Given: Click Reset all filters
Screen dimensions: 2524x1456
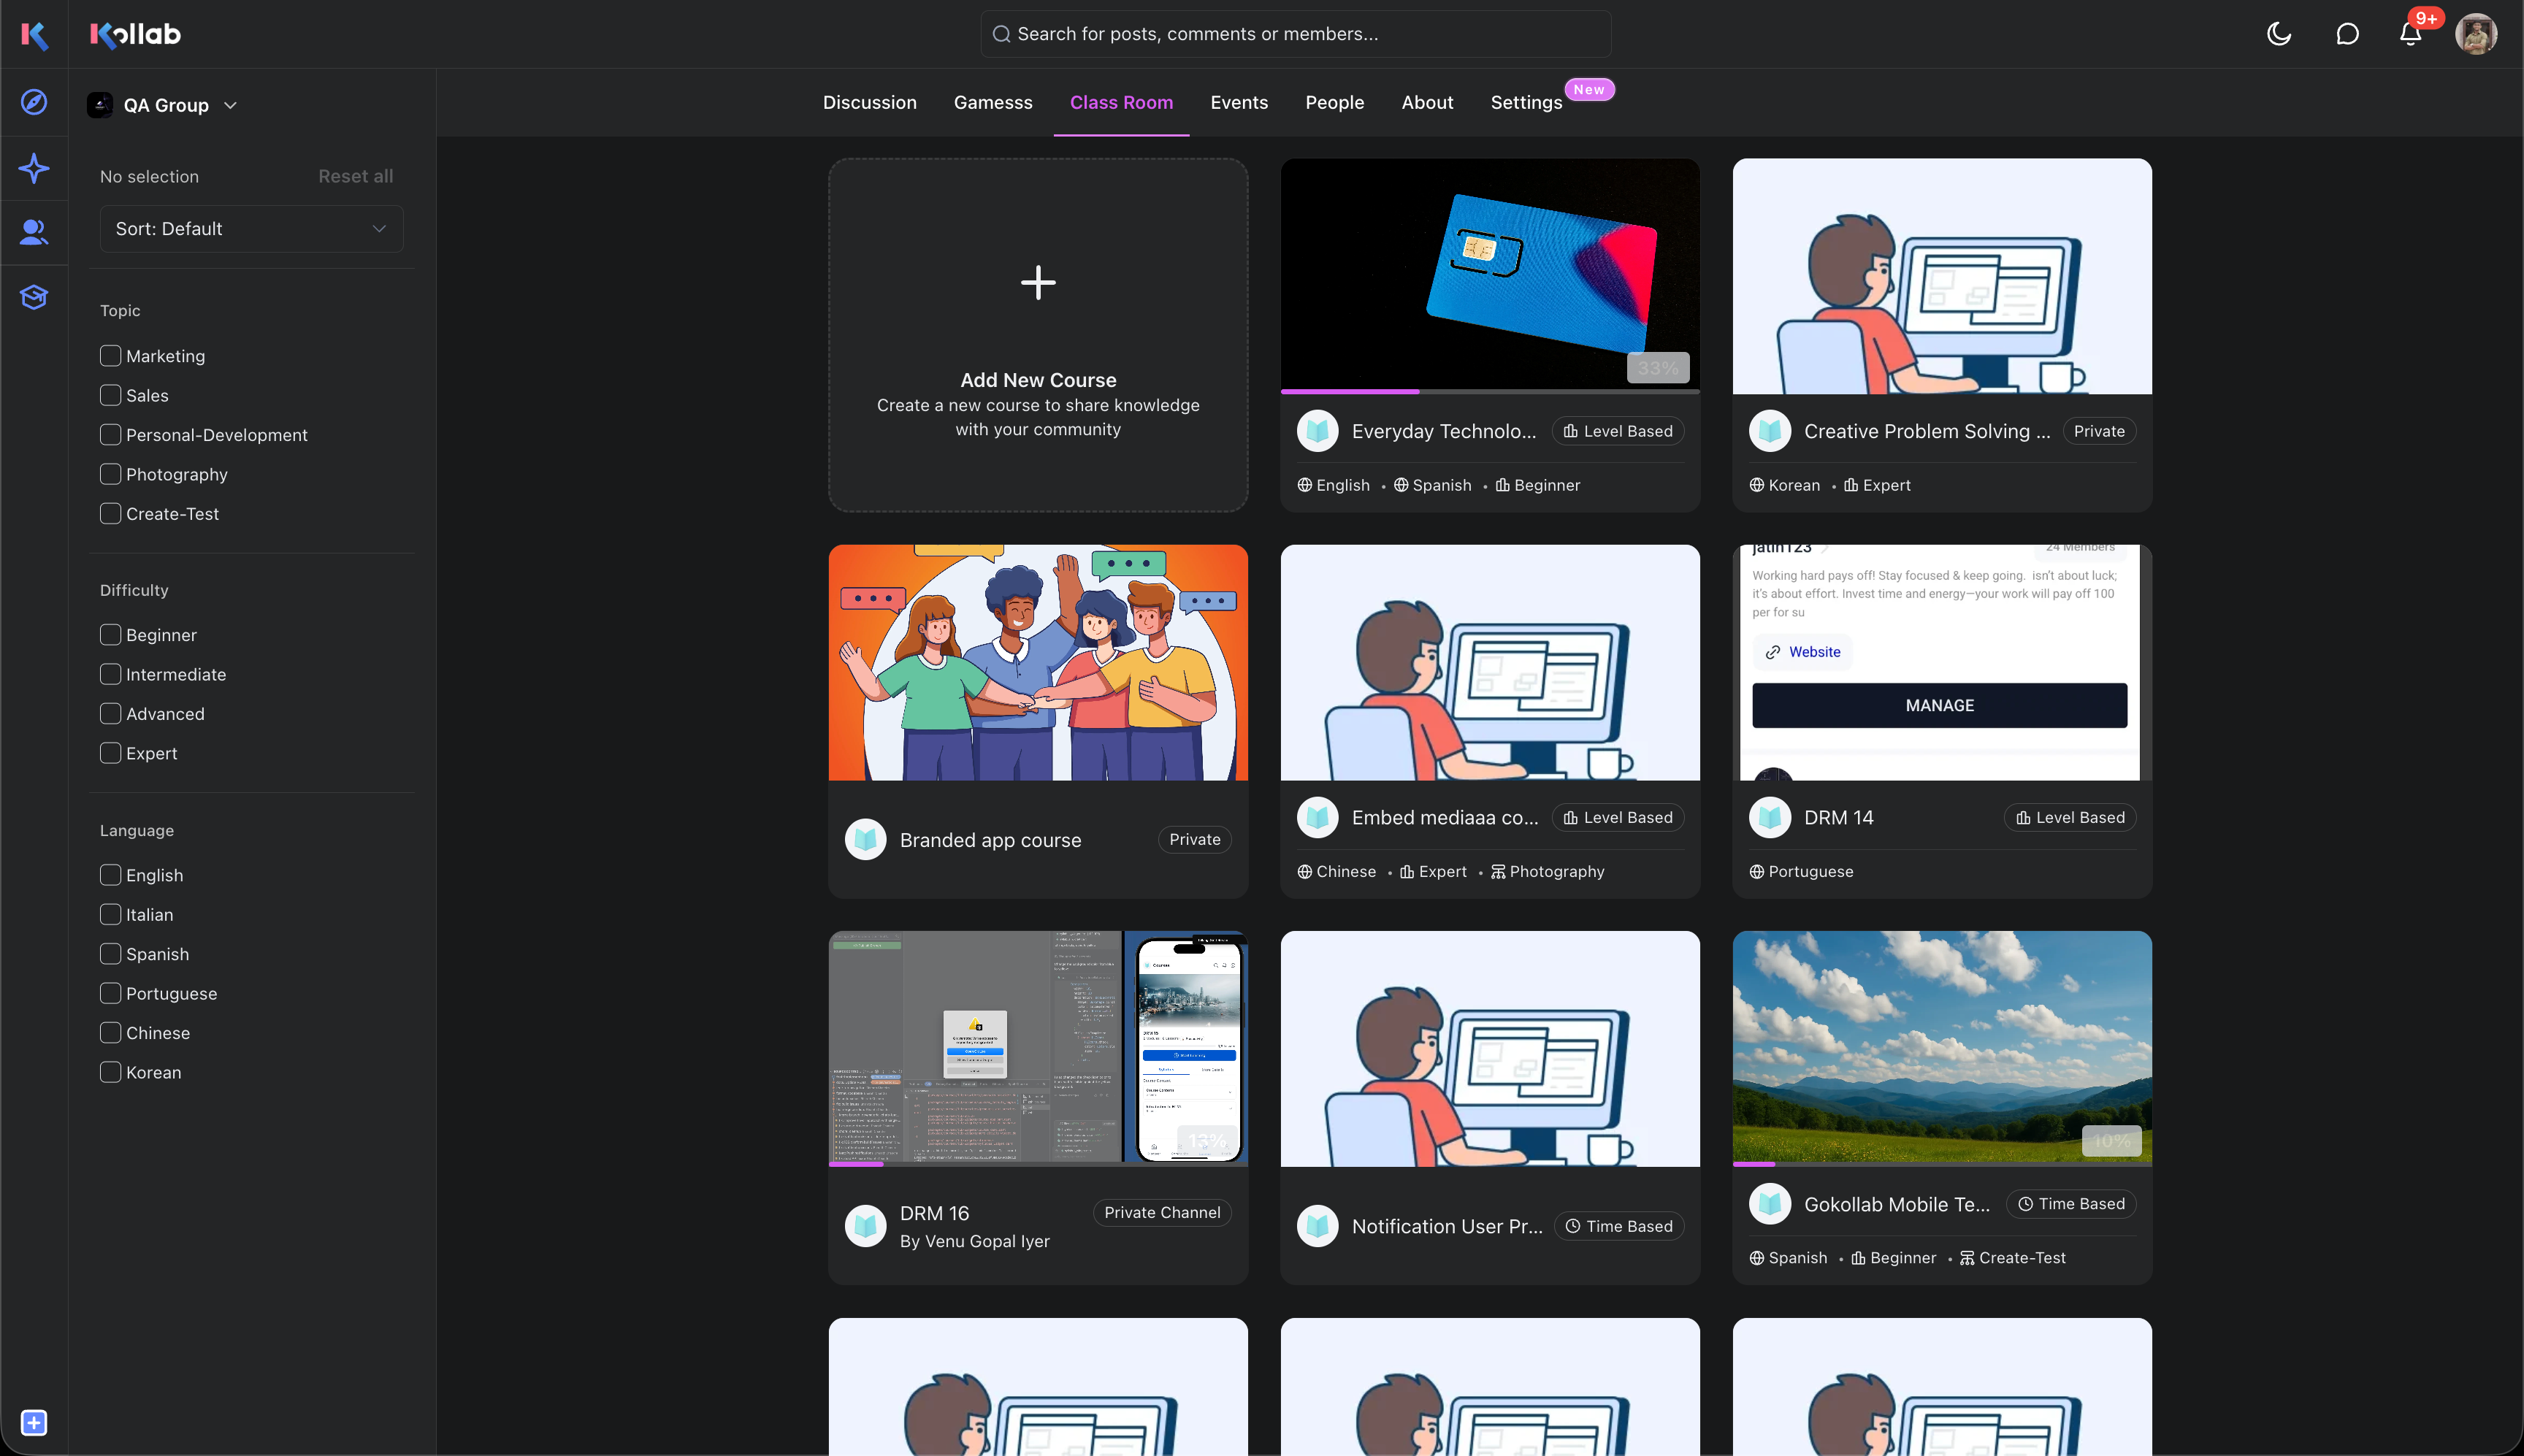Looking at the screenshot, I should point(355,176).
